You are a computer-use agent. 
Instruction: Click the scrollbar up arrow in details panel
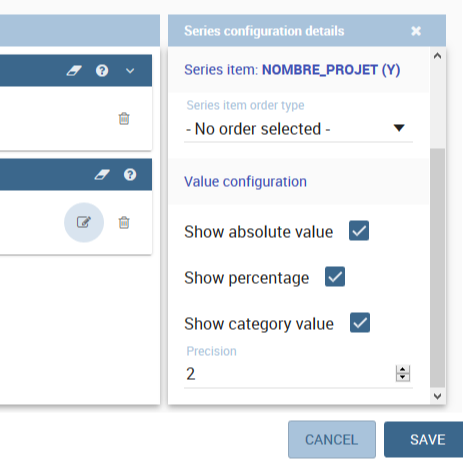438,56
